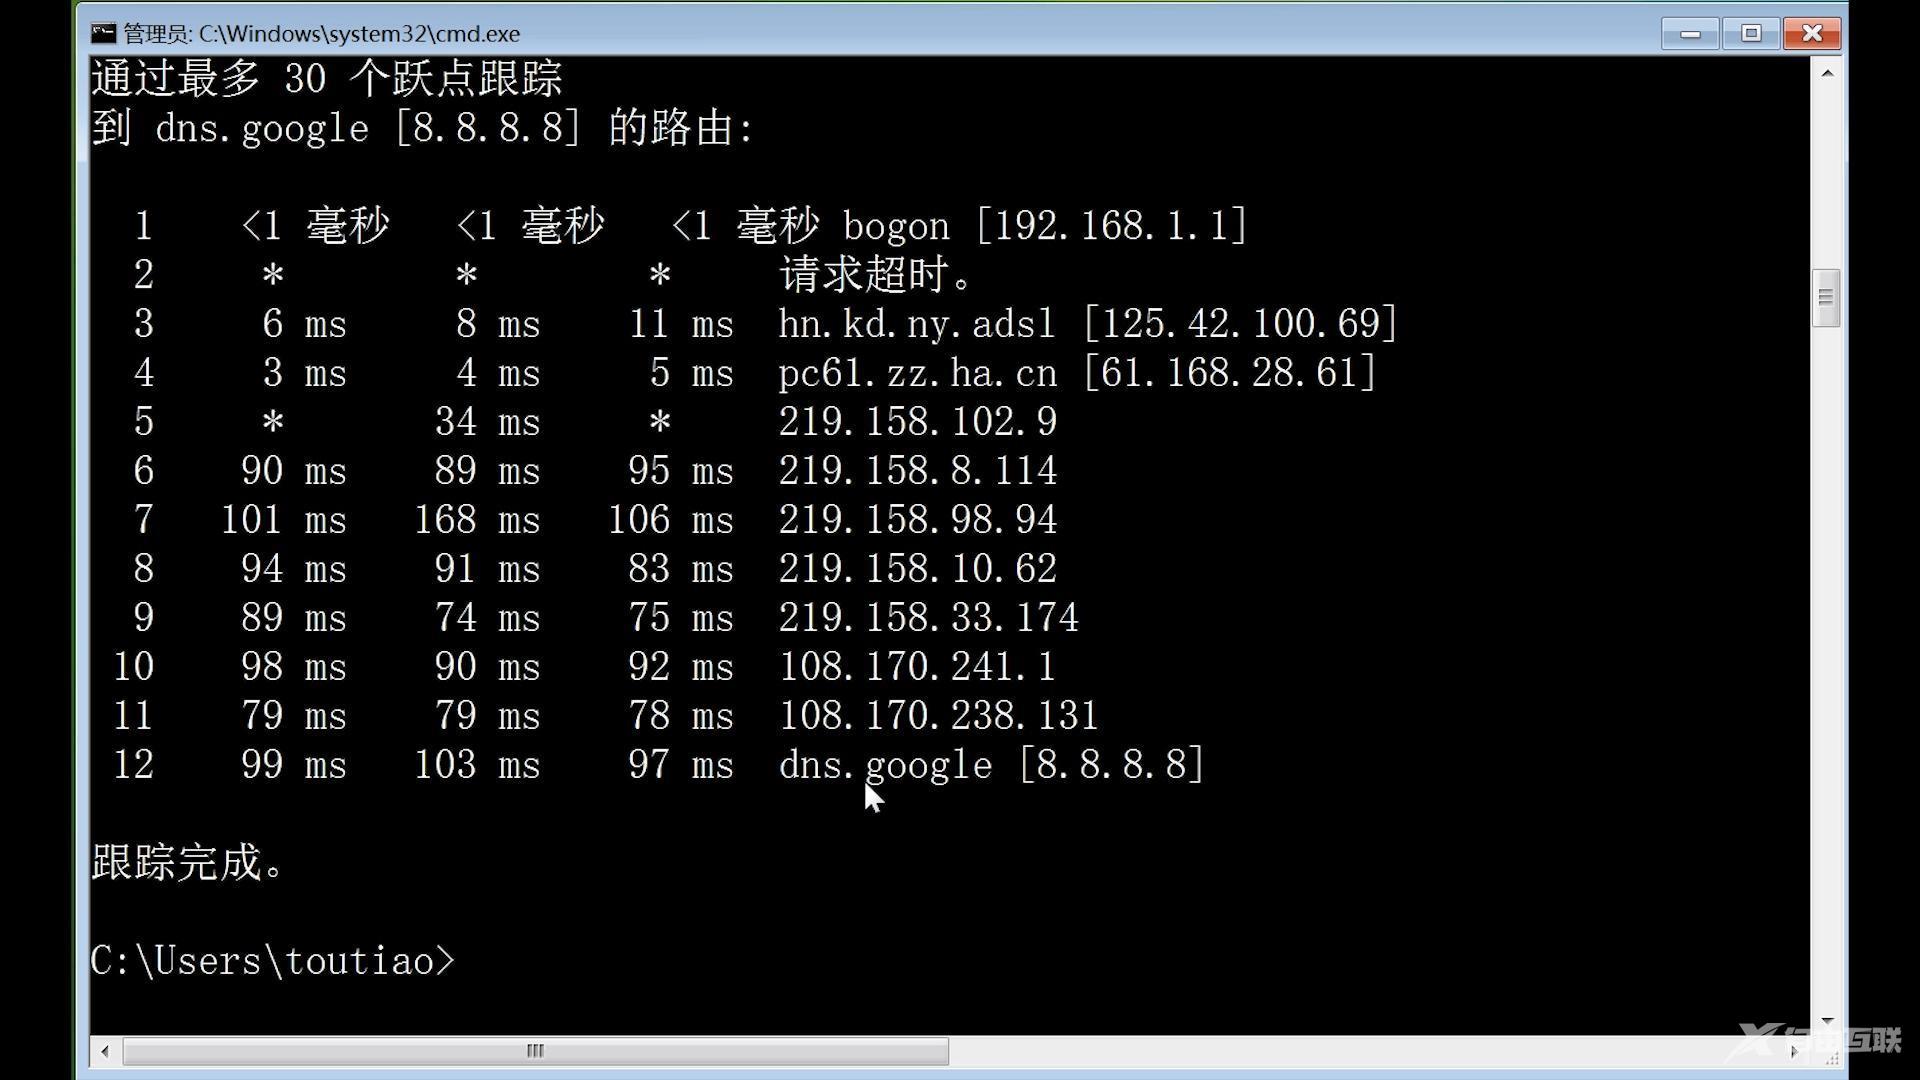The height and width of the screenshot is (1080, 1920).
Task: Click the title bar text C:\Windows\system32\cmd.exe
Action: [x=358, y=34]
